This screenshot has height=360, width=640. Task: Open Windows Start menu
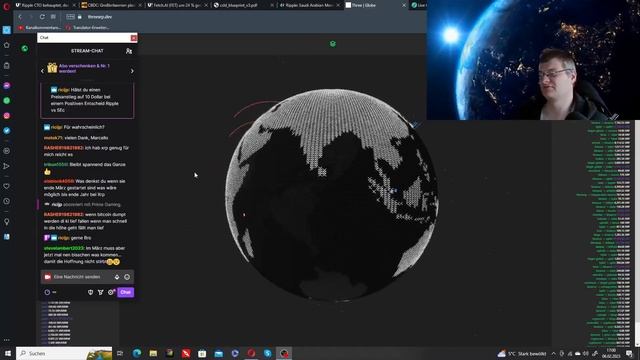click(7, 353)
